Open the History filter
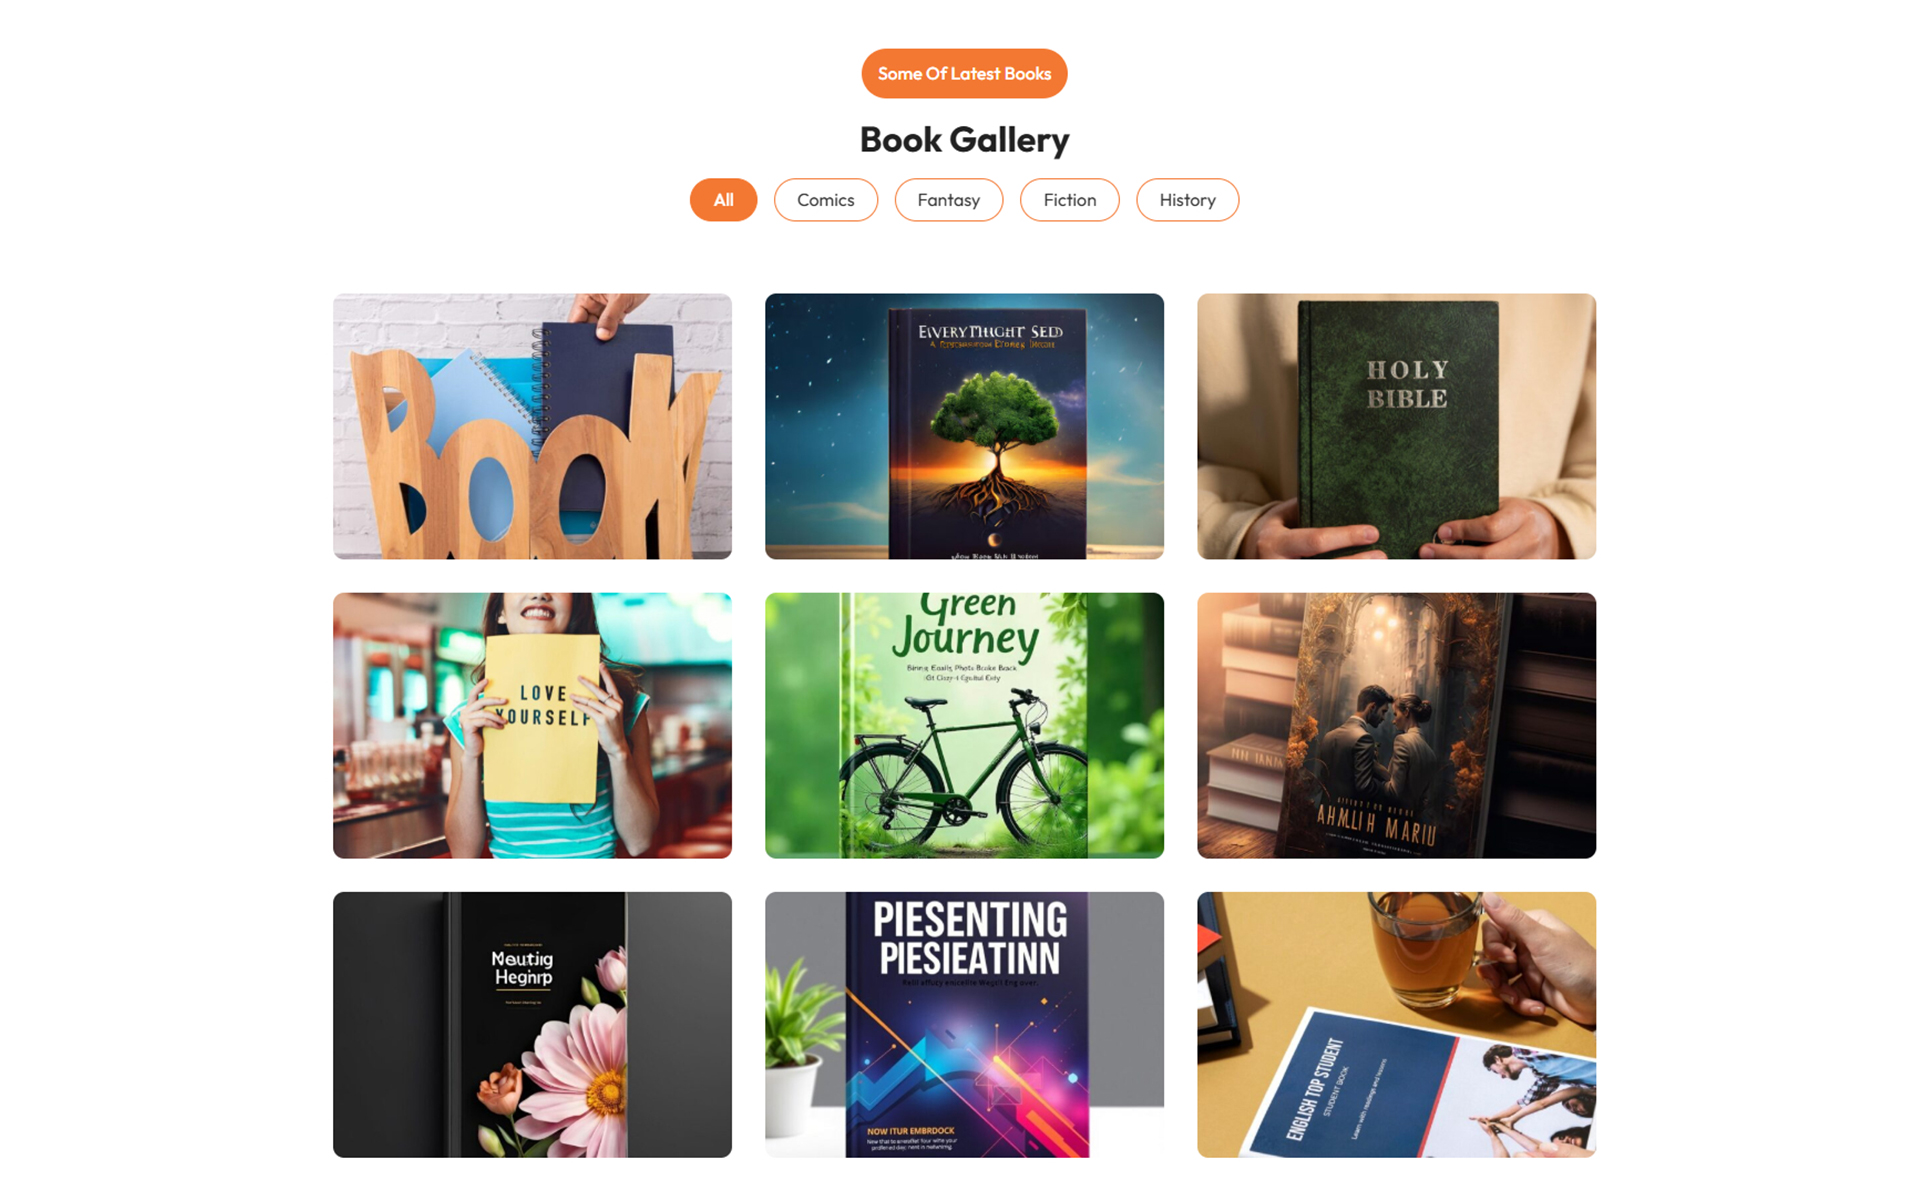The image size is (1930, 1200). pos(1187,200)
